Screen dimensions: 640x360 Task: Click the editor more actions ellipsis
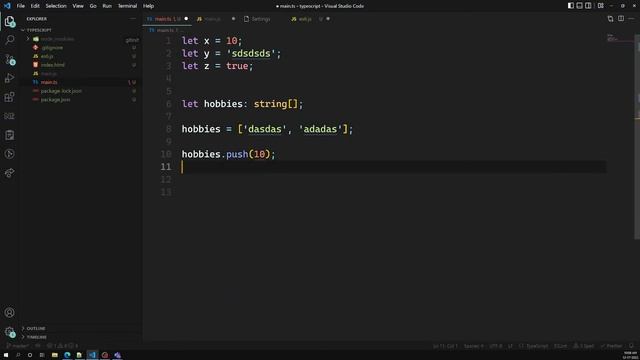coord(631,19)
